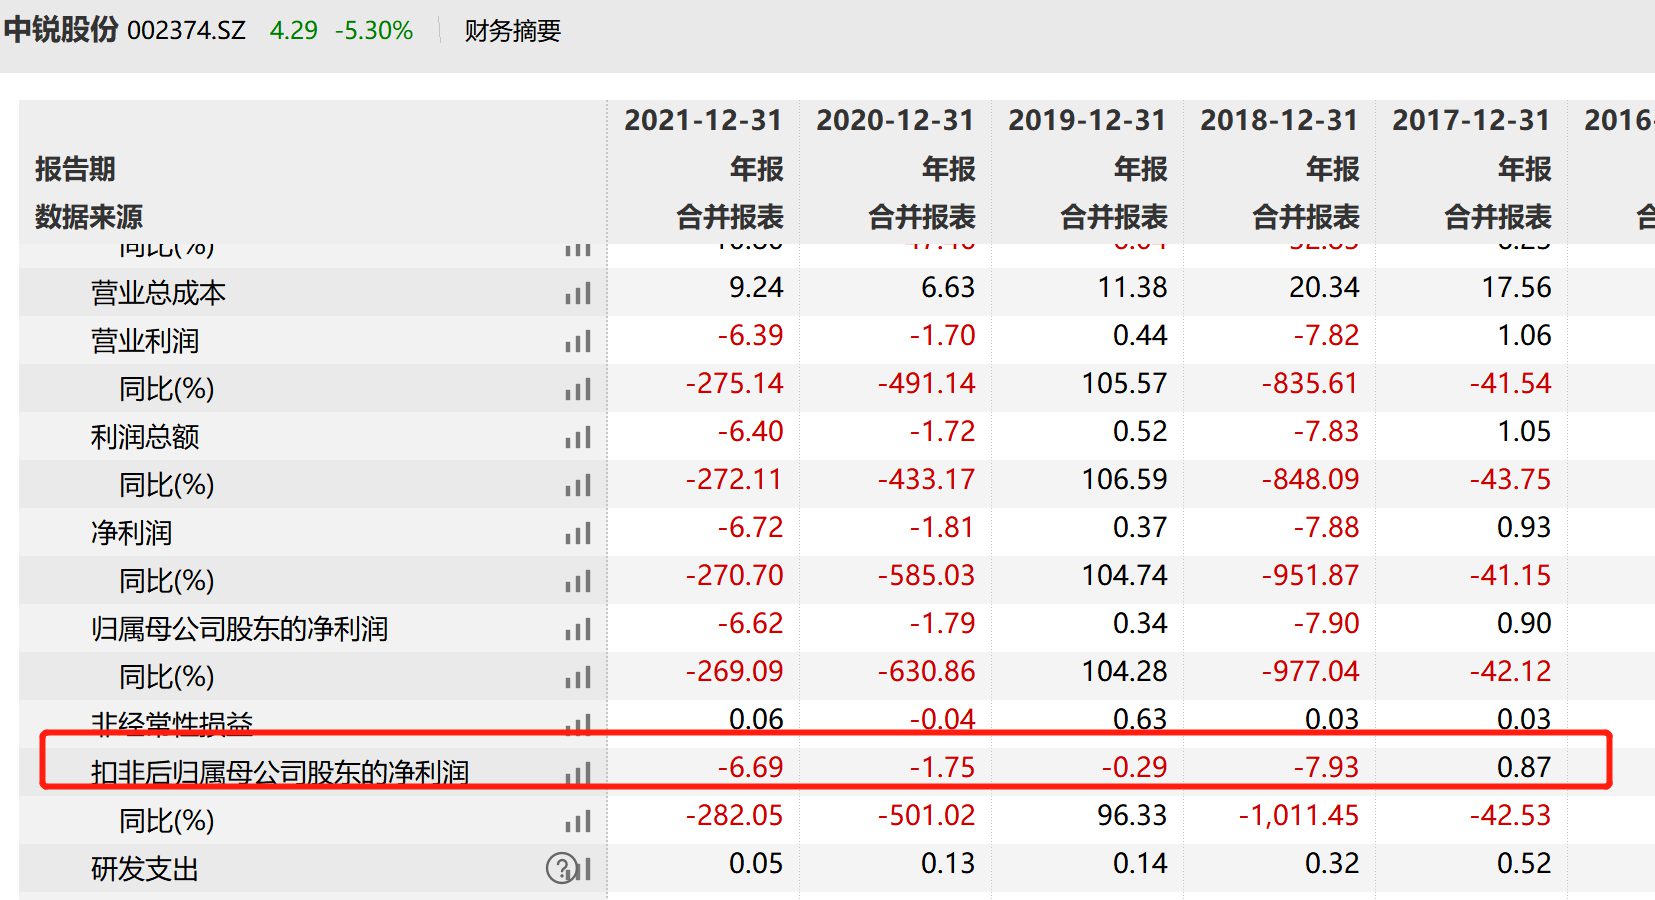Click the -6.62 value in 归属母公司股东的净利润 row

click(x=750, y=624)
